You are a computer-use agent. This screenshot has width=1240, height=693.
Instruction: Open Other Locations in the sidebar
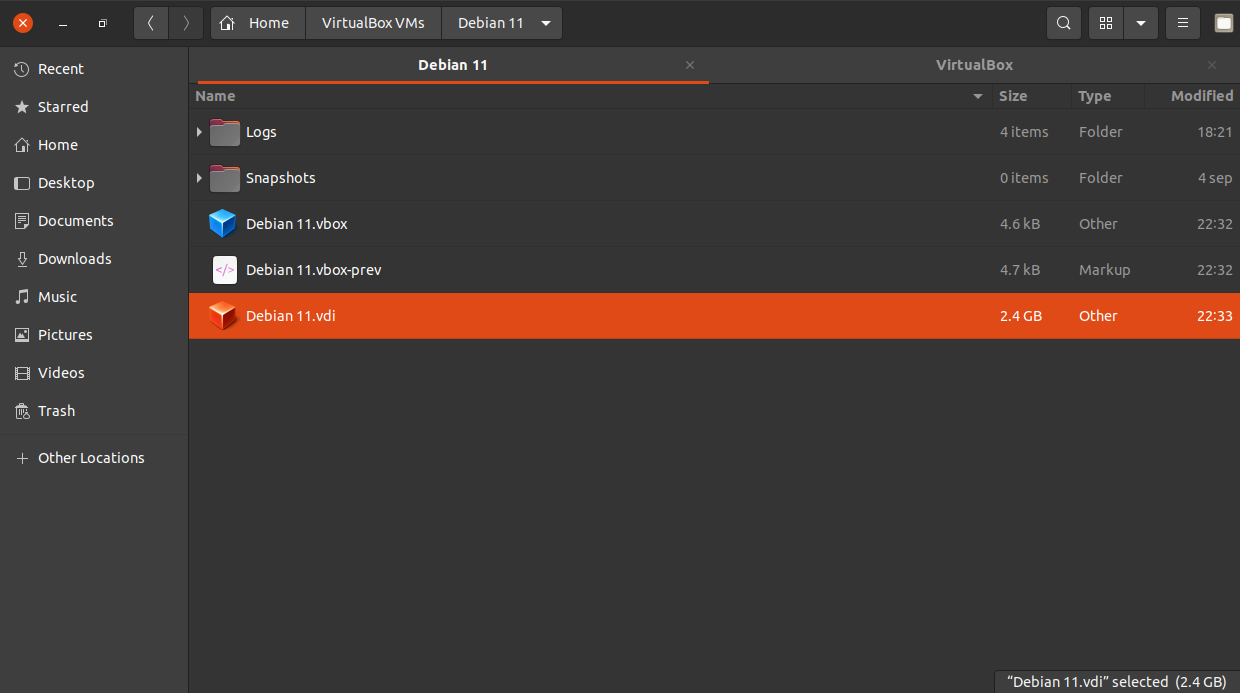pyautogui.click(x=91, y=458)
